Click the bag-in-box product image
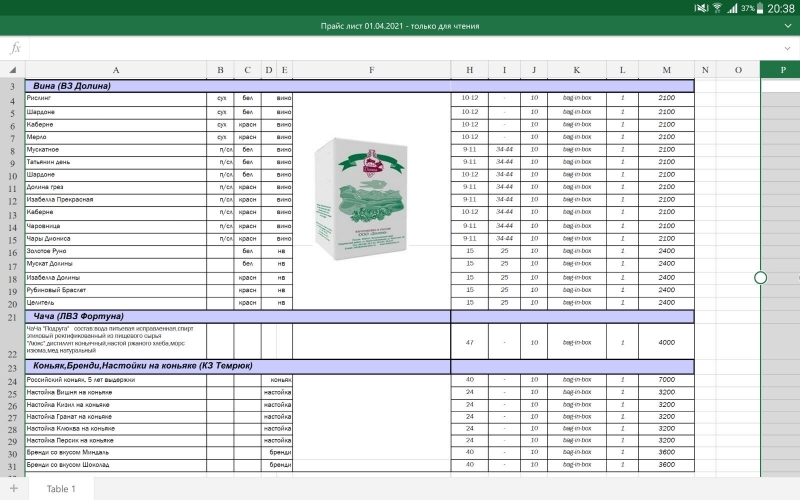 tap(361, 199)
